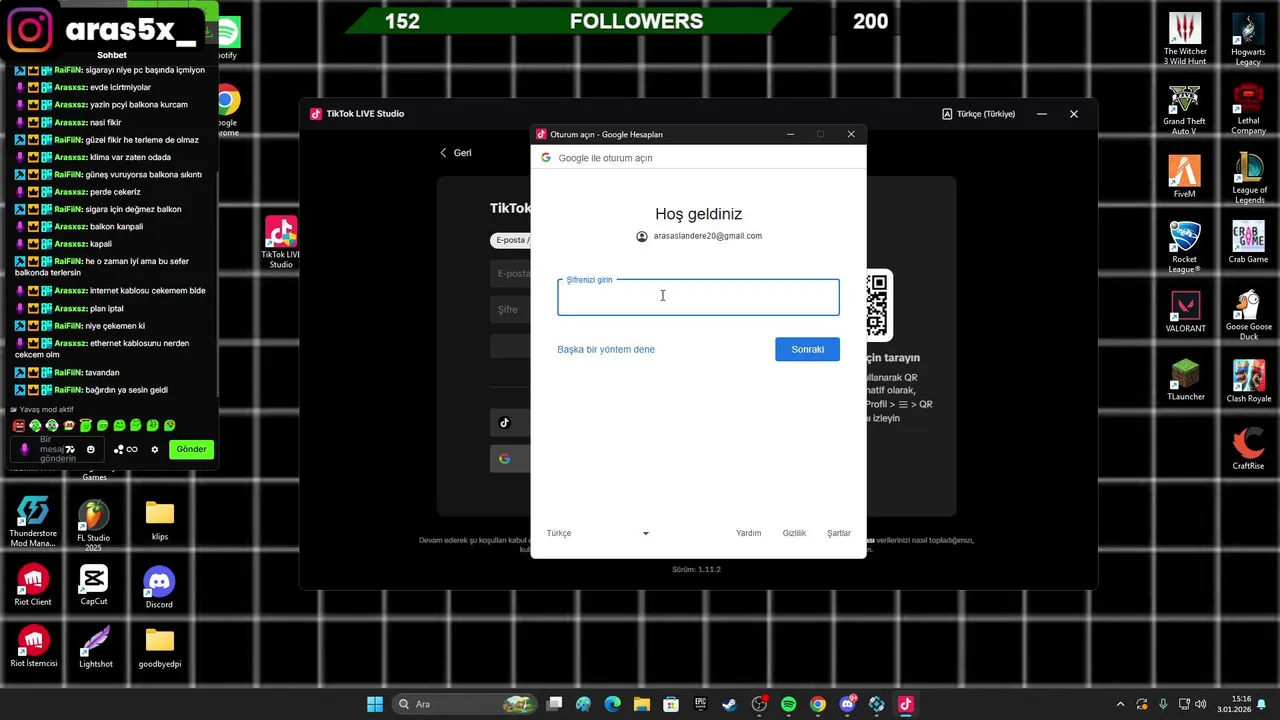Viewport: 1280px width, 720px height.
Task: Open the FL Studio 2025 shortcut
Action: pyautogui.click(x=94, y=526)
